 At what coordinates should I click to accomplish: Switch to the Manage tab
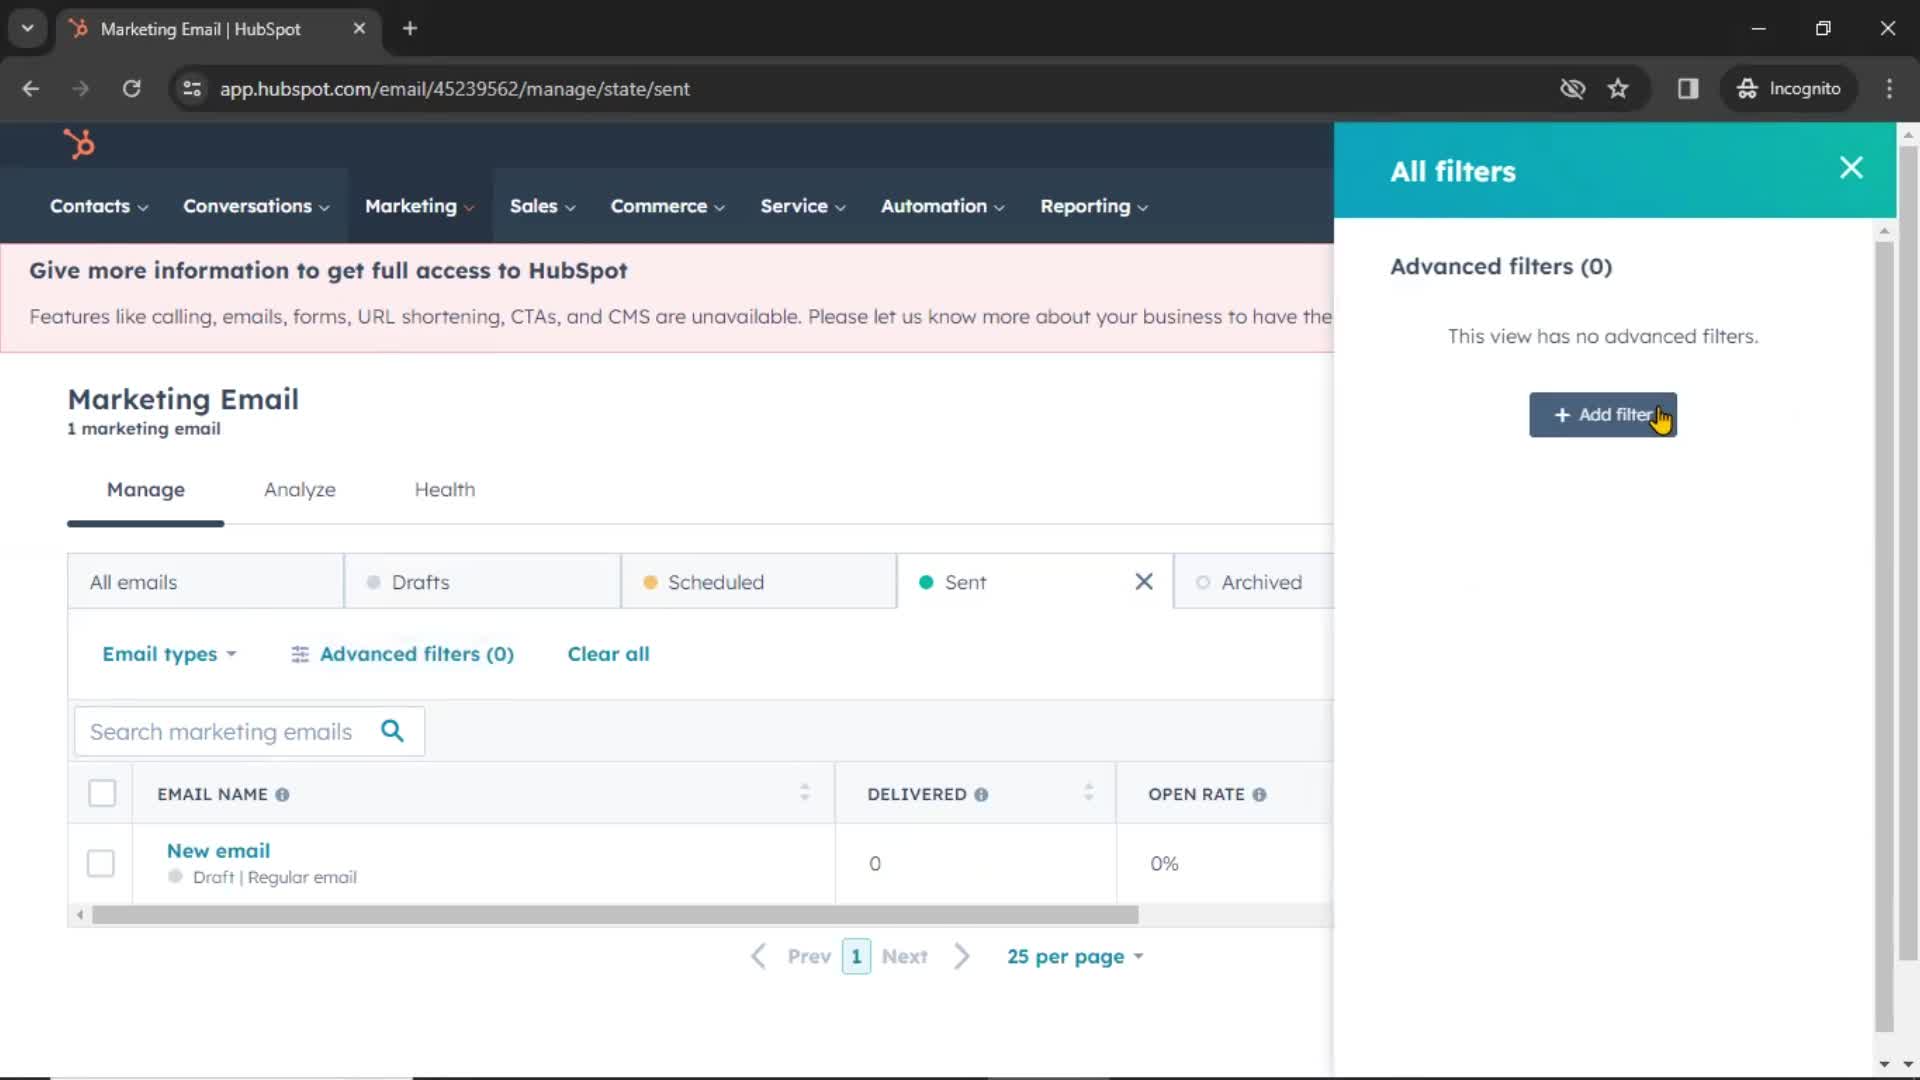(146, 490)
